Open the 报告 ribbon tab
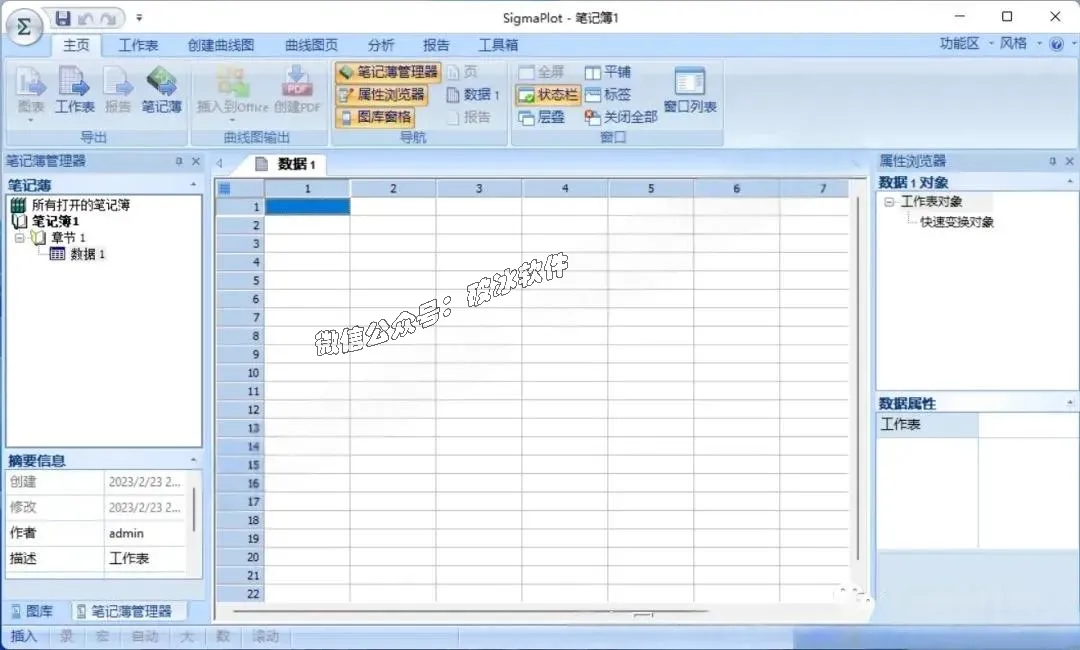Screen dimensions: 1080x650 coord(436,45)
